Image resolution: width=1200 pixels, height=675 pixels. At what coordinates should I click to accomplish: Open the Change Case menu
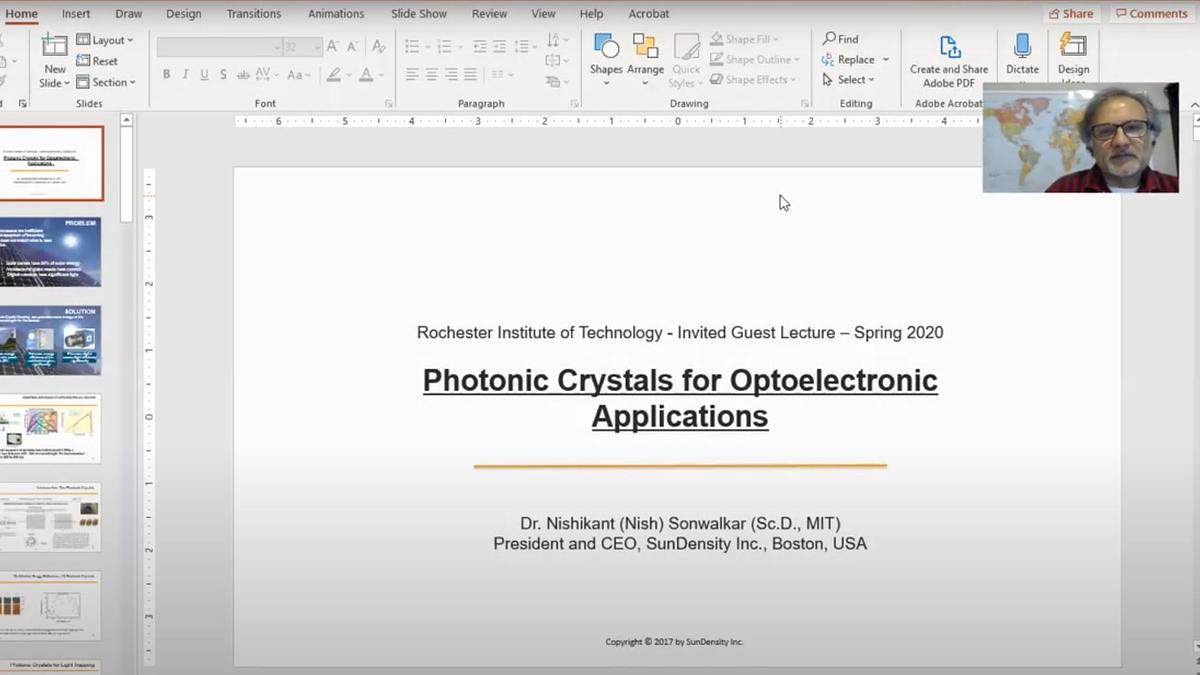pyautogui.click(x=299, y=75)
